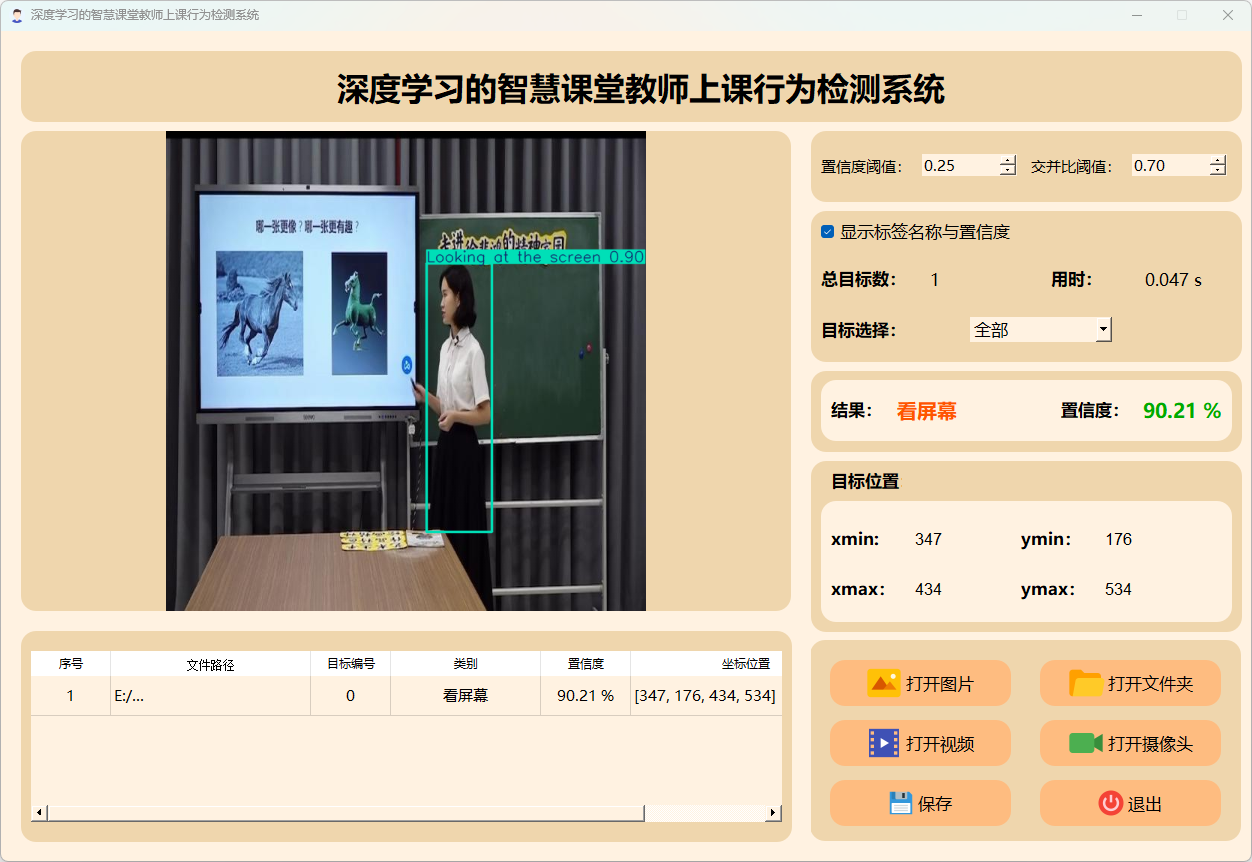Click the 置信度阈值 value field
This screenshot has width=1252, height=862.
pos(958,166)
